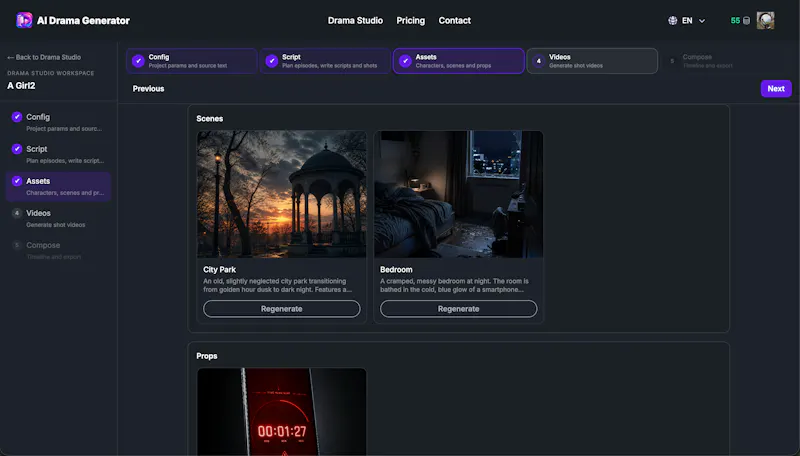Viewport: 800px width, 456px height.
Task: Open the EN language dropdown chevron
Action: click(702, 21)
